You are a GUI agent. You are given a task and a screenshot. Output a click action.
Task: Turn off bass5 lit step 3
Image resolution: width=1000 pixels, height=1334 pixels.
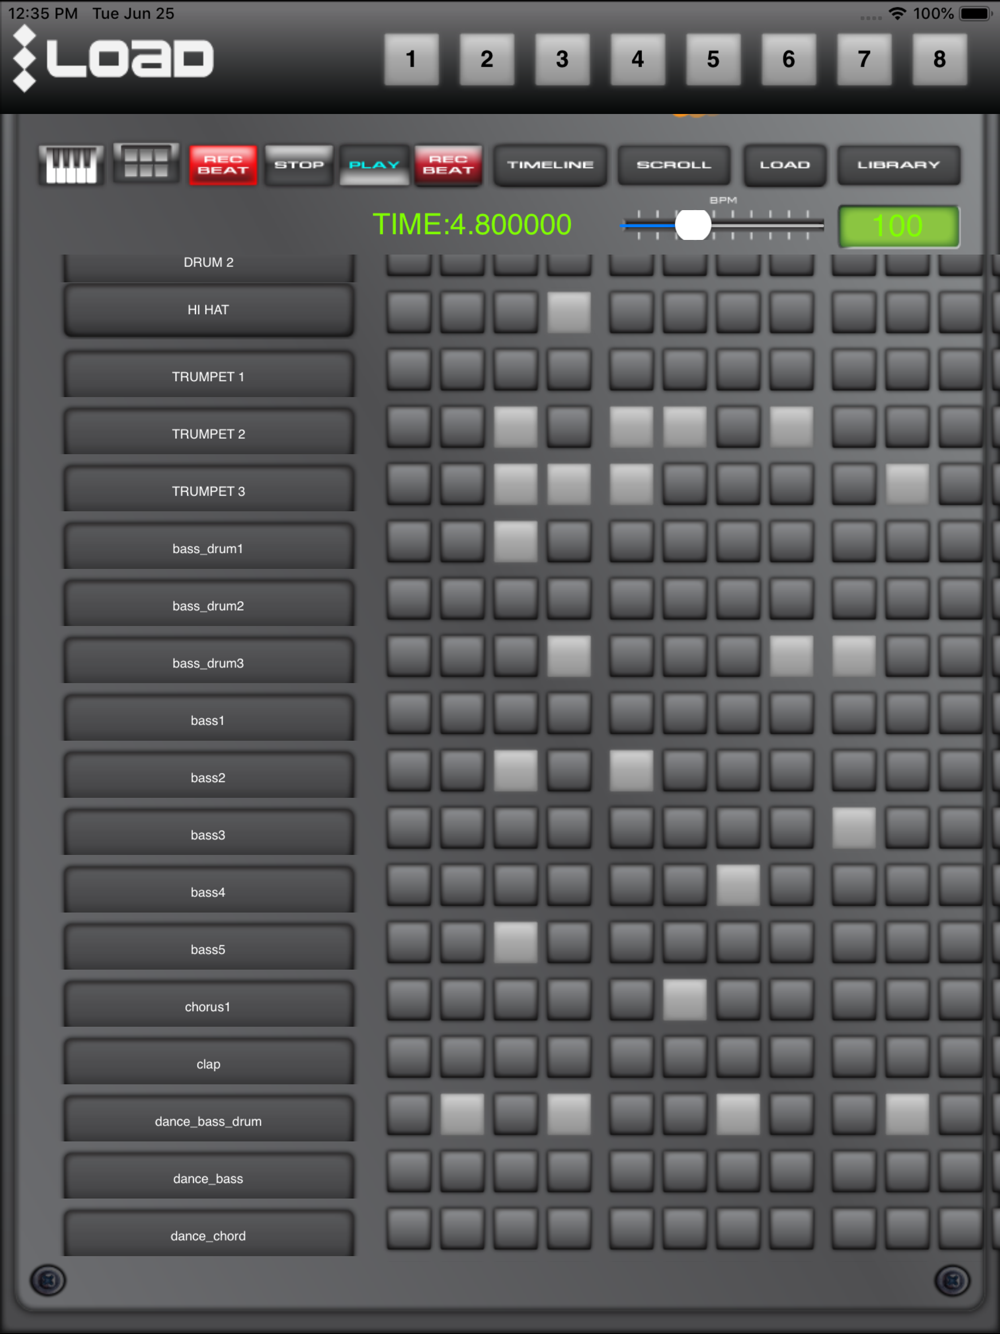pyautogui.click(x=516, y=942)
